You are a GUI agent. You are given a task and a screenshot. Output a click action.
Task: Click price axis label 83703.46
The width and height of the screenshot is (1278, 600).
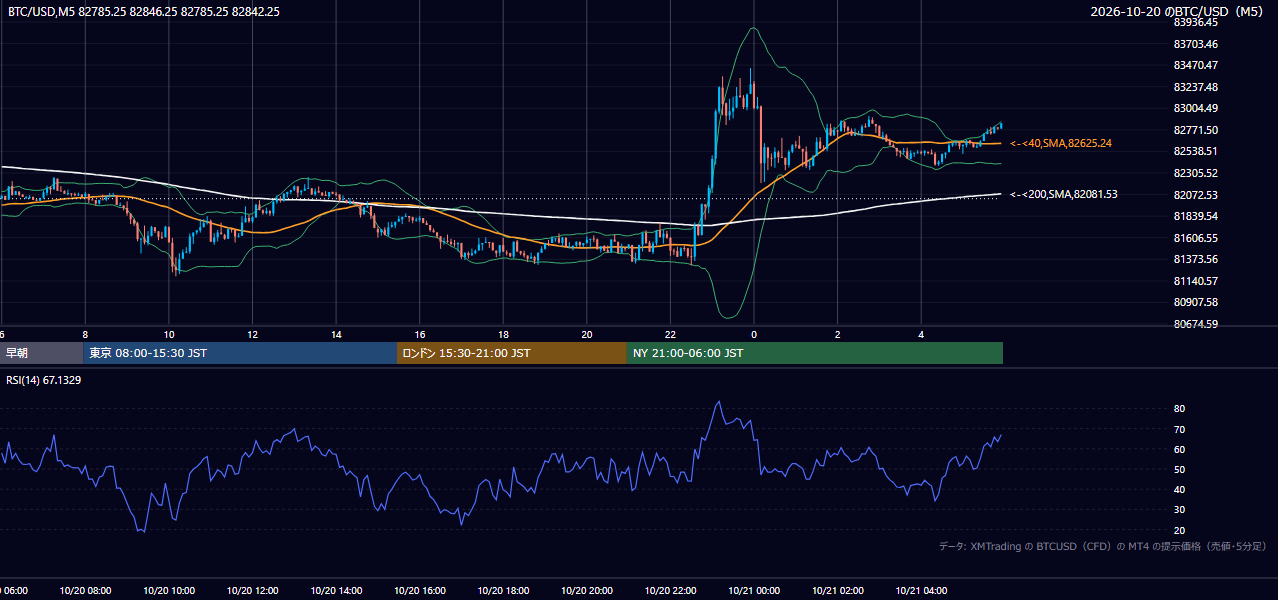tap(1195, 44)
